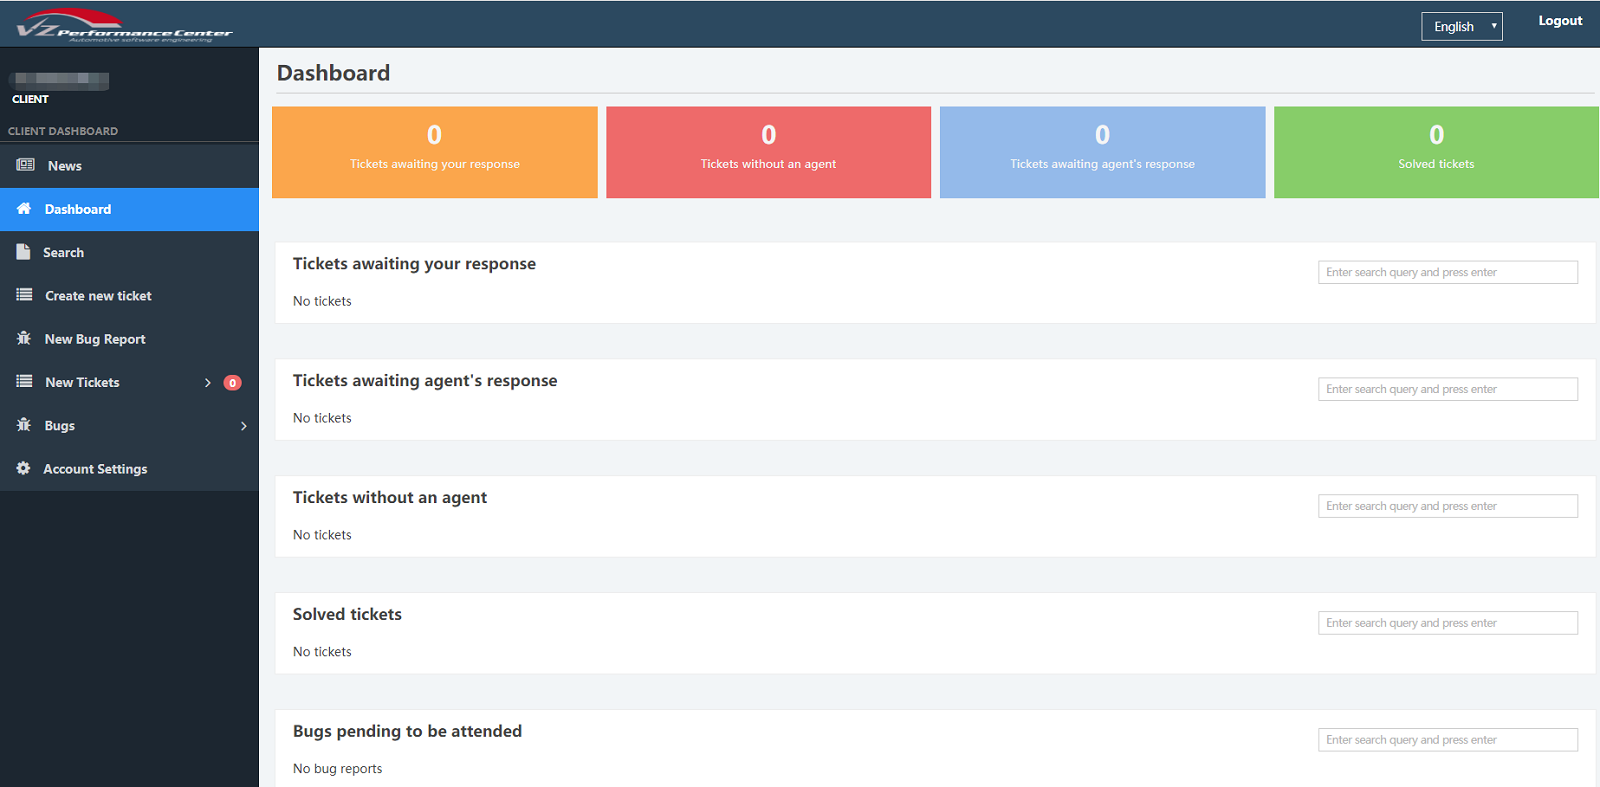Screen dimensions: 1600x787
Task: Open the News menu item
Action: click(x=65, y=166)
